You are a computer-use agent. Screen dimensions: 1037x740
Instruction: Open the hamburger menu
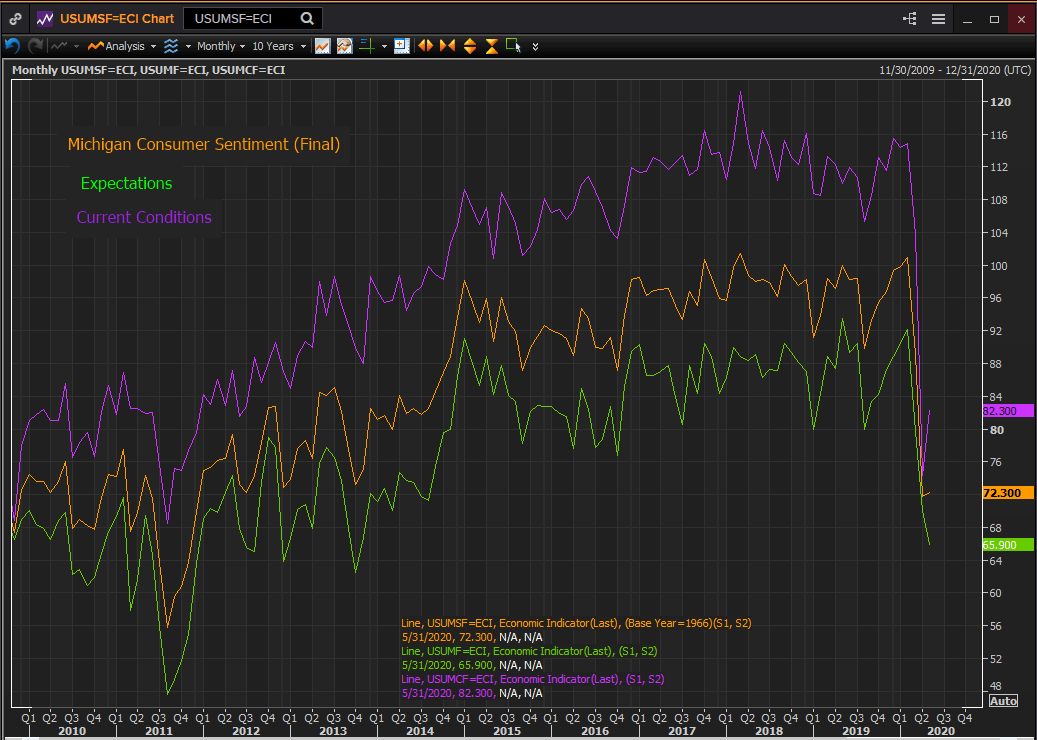pos(938,18)
